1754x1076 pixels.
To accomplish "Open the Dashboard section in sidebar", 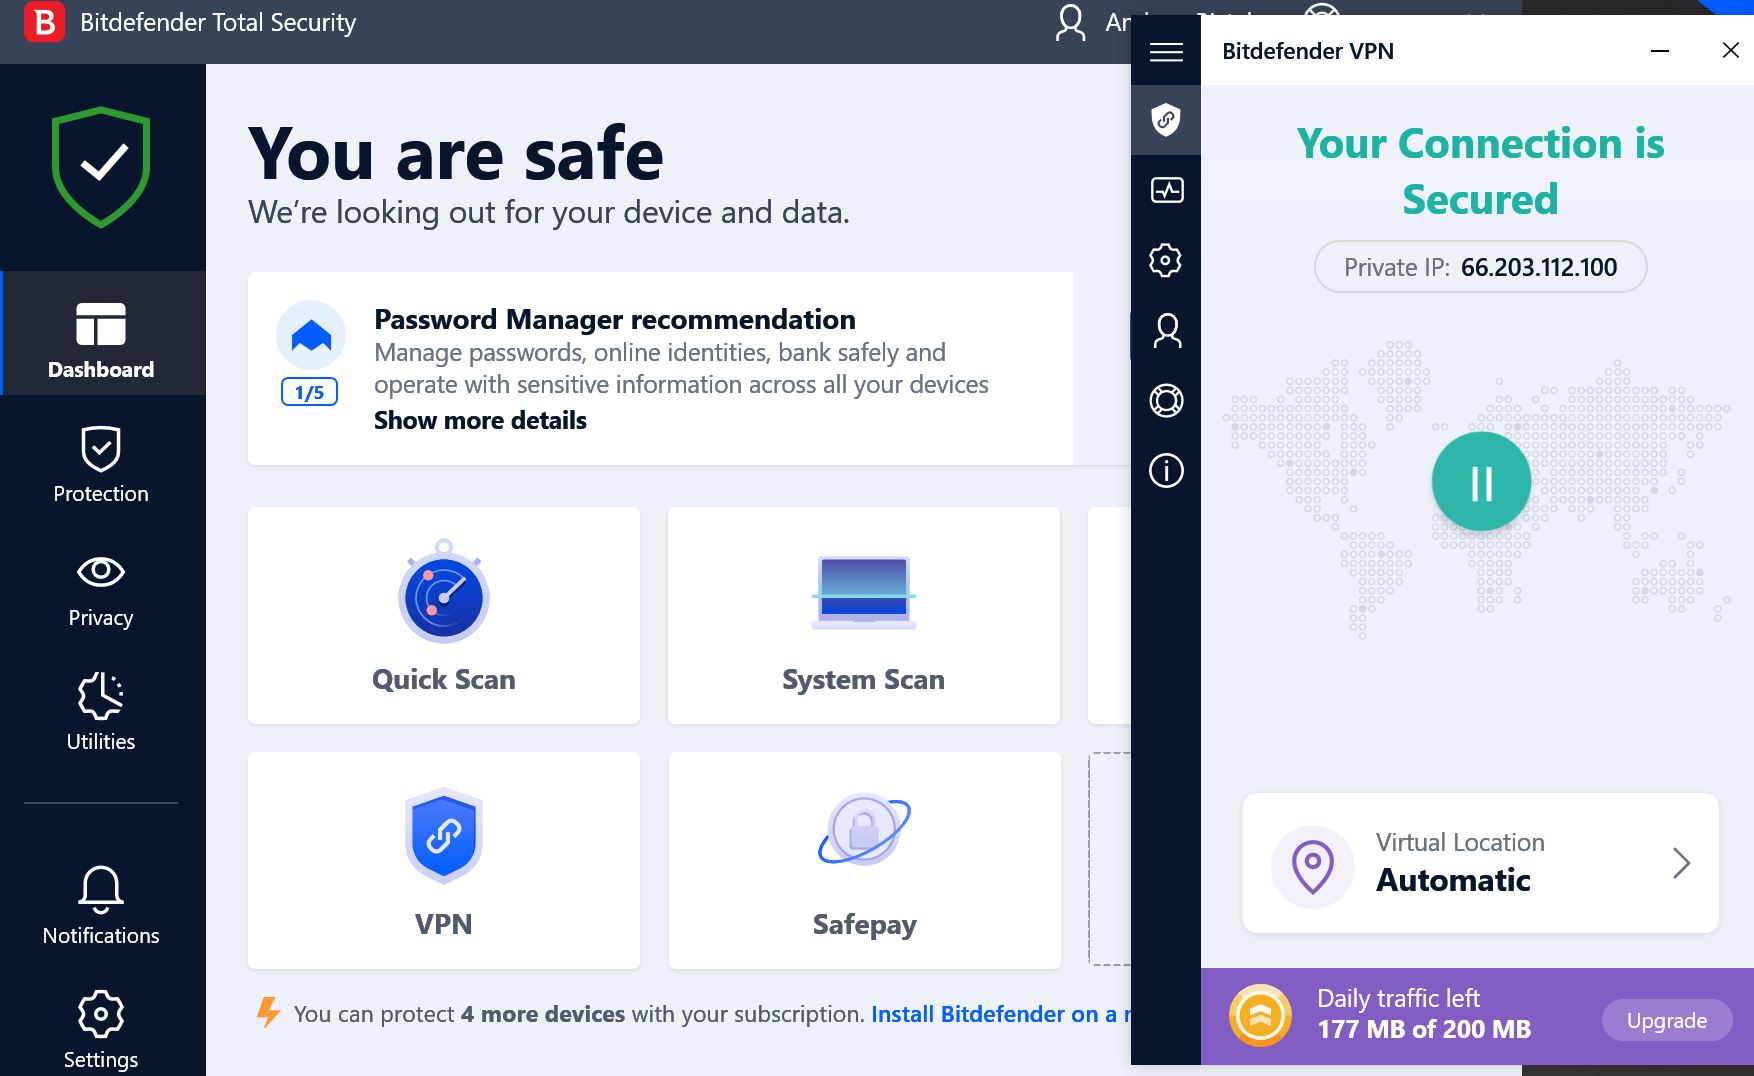I will click(x=102, y=333).
